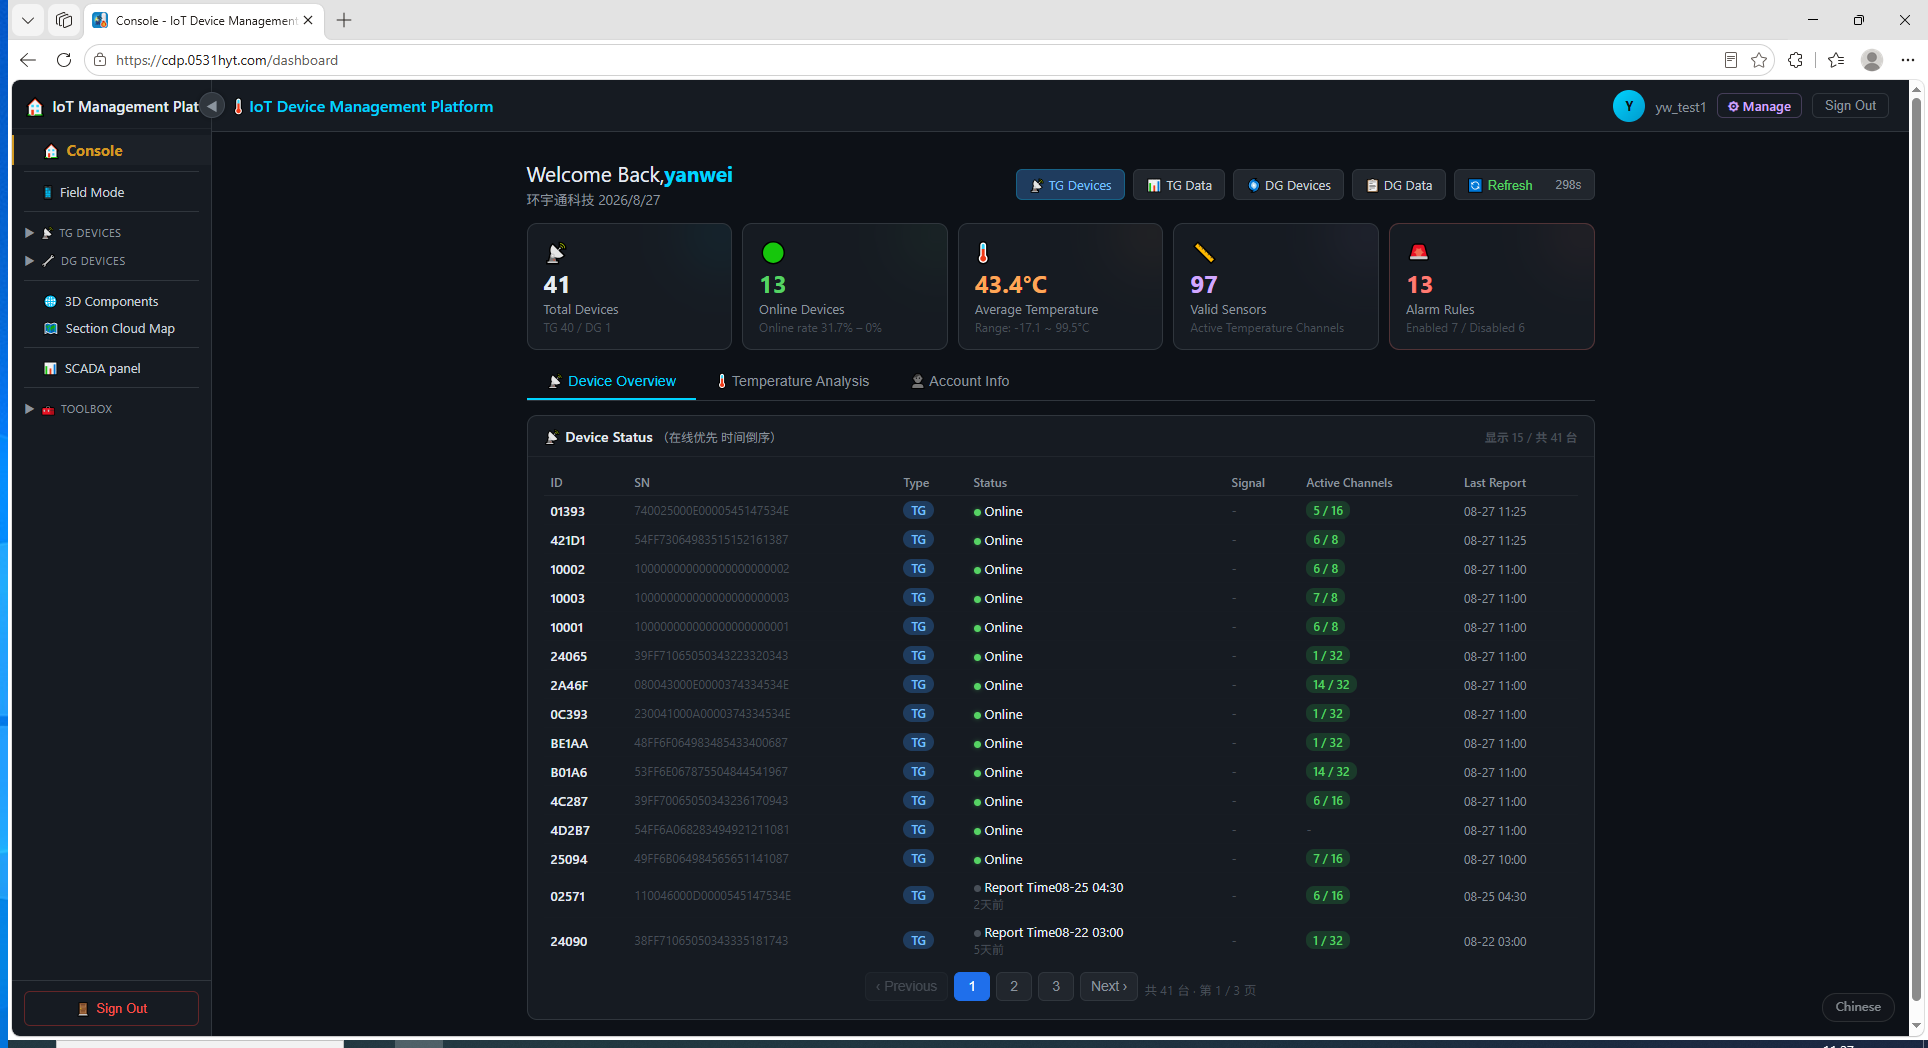Open Console in the sidebar
Viewport: 1928px width, 1048px height.
(x=112, y=151)
